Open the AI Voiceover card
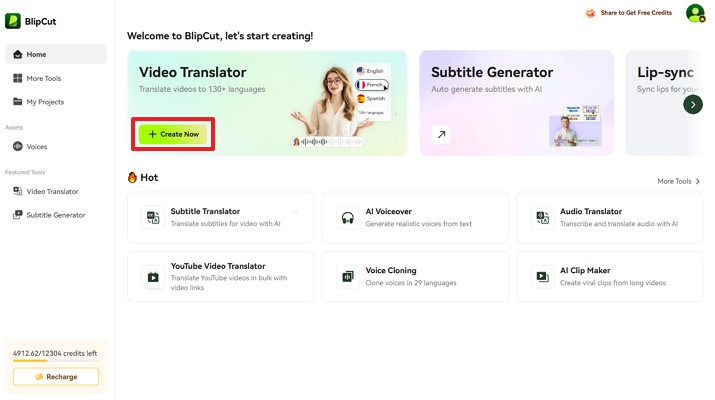This screenshot has height=400, width=715. [415, 217]
